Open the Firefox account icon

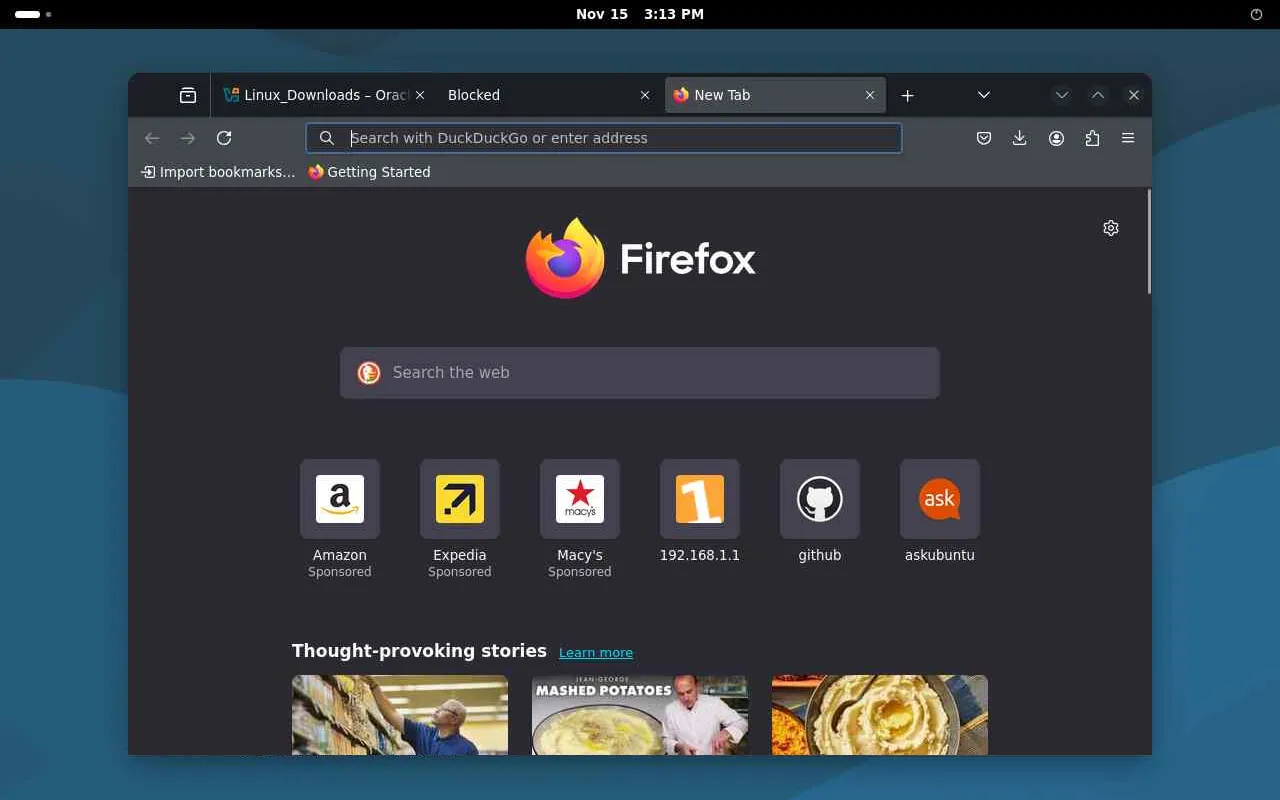click(x=1056, y=138)
